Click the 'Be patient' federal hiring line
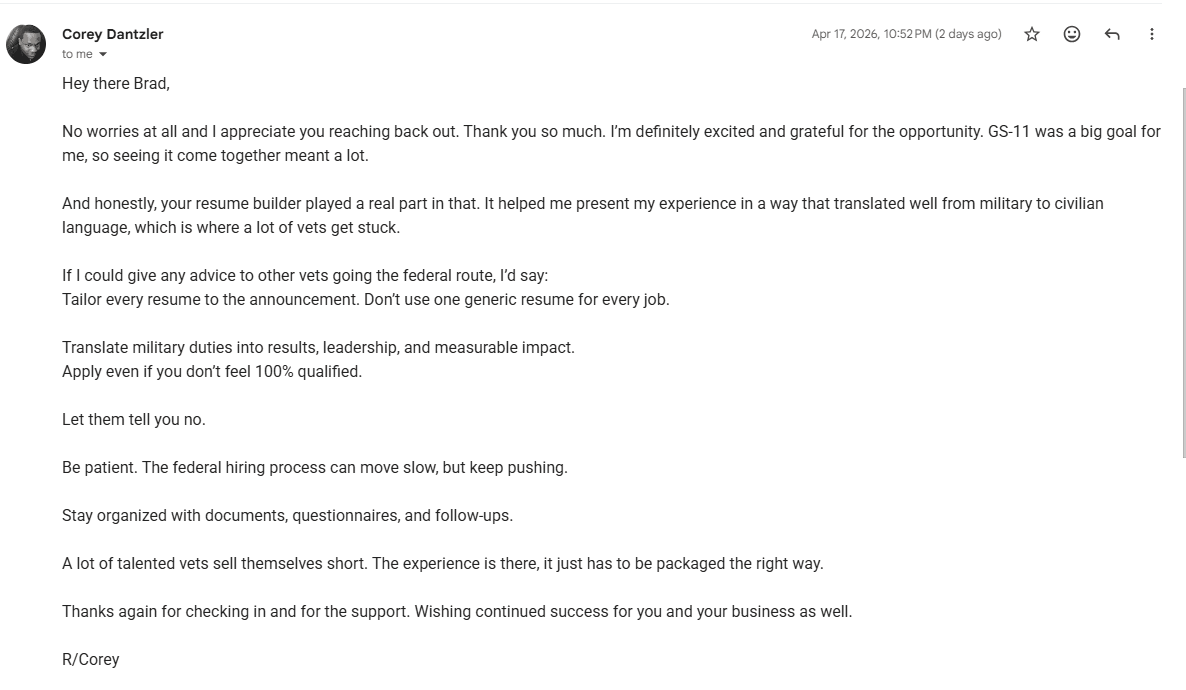 (315, 468)
